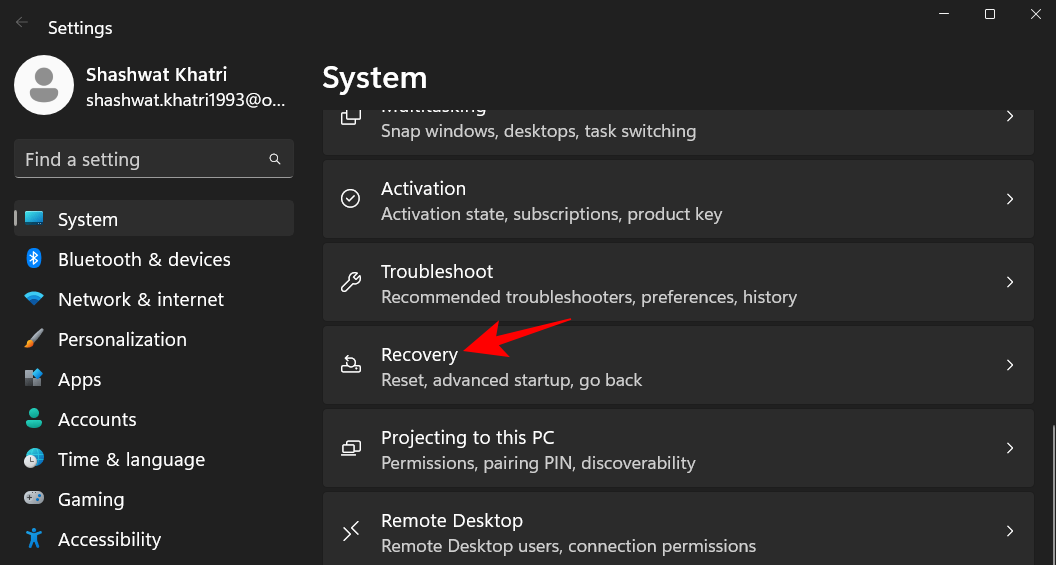Click the Shashwat Khatri account name
This screenshot has height=565, width=1056.
(156, 74)
